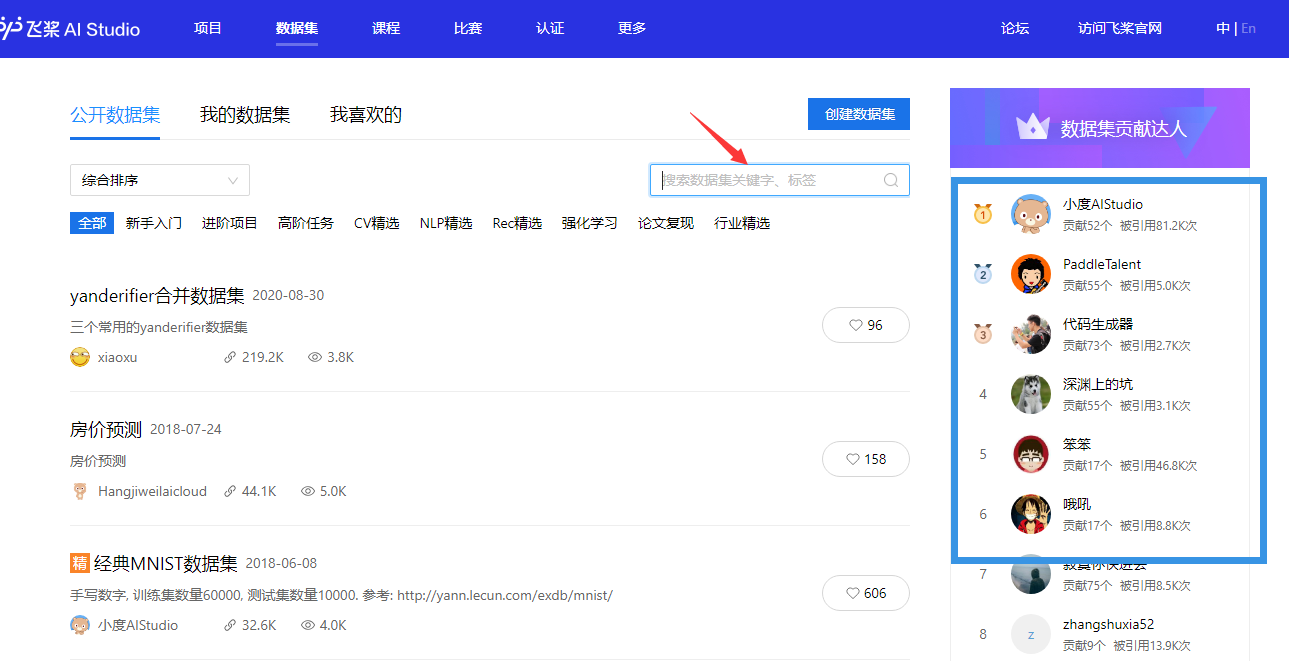The width and height of the screenshot is (1289, 661).
Task: Click the 精 badge on 经典MNIST数据集
Action: [80, 563]
